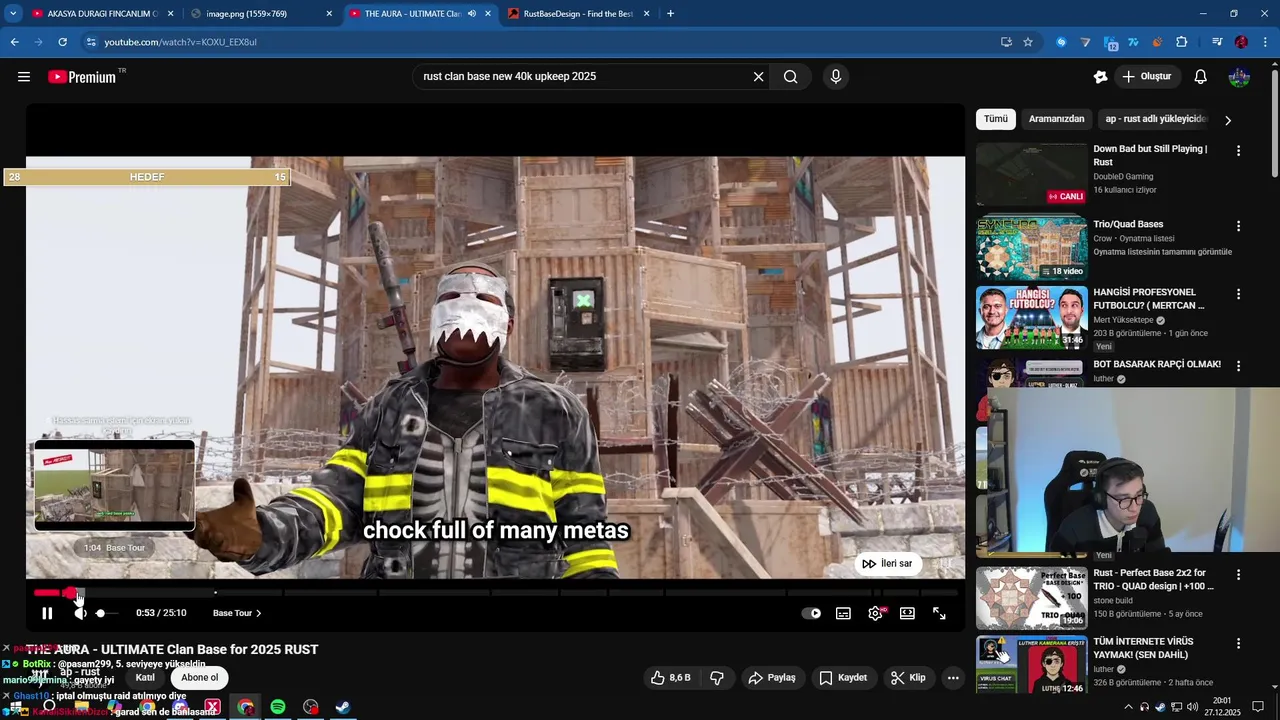Image resolution: width=1280 pixels, height=720 pixels.
Task: Expand the Base Tour chapter list
Action: tap(237, 613)
